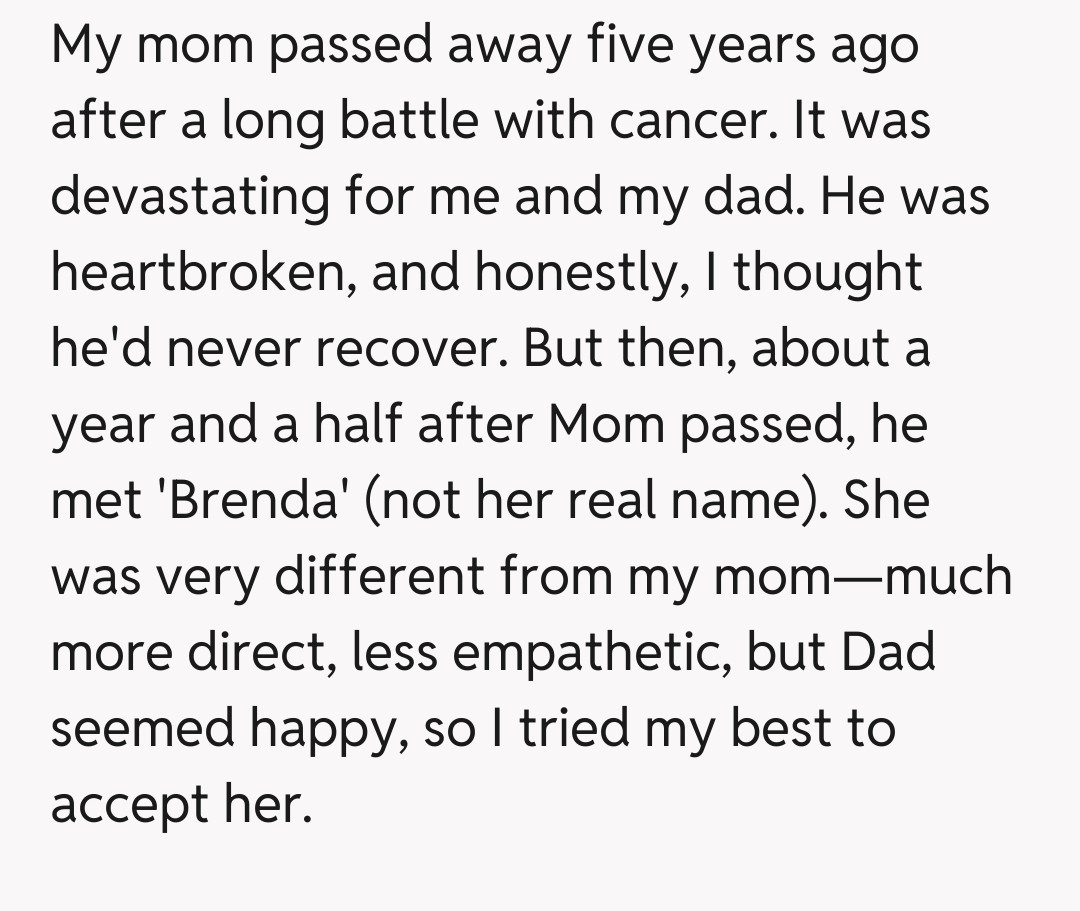Tap the word "best" near the end
This screenshot has height=911, width=1080.
pyautogui.click(x=780, y=728)
